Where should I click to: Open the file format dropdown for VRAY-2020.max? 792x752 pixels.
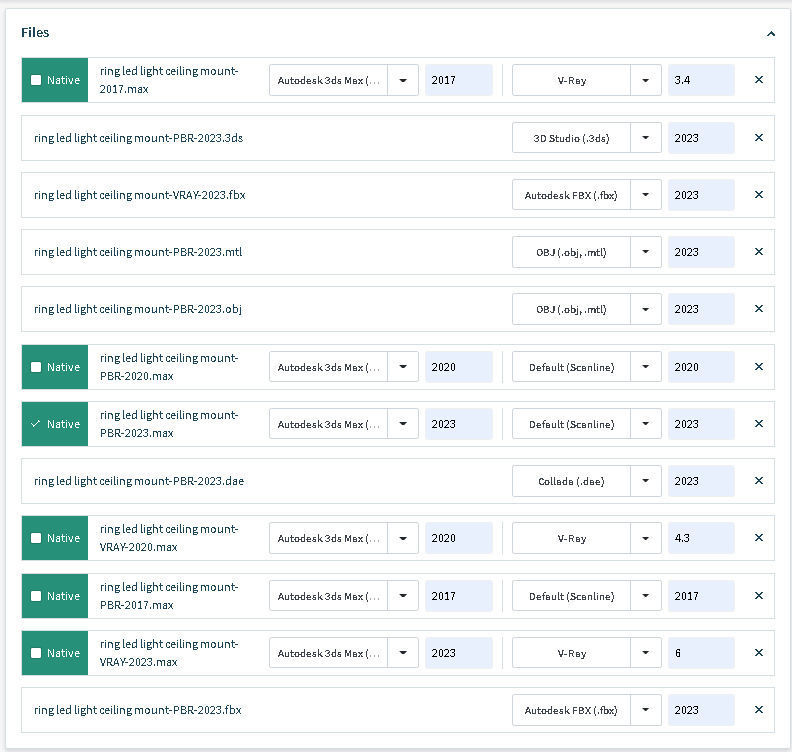[403, 538]
